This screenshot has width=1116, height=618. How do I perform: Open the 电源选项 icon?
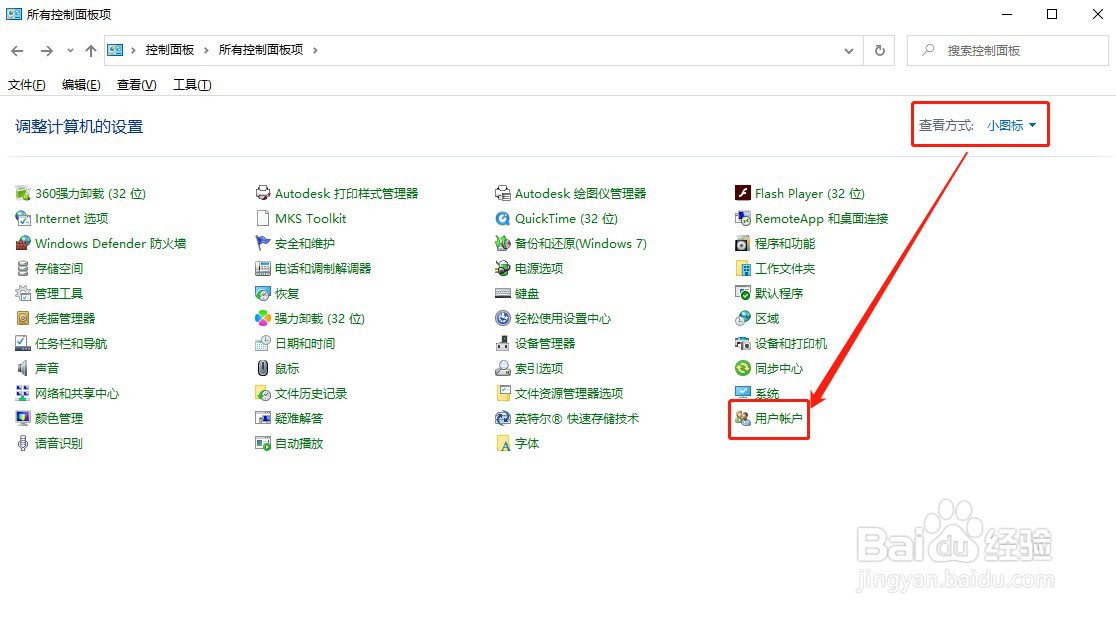[502, 268]
